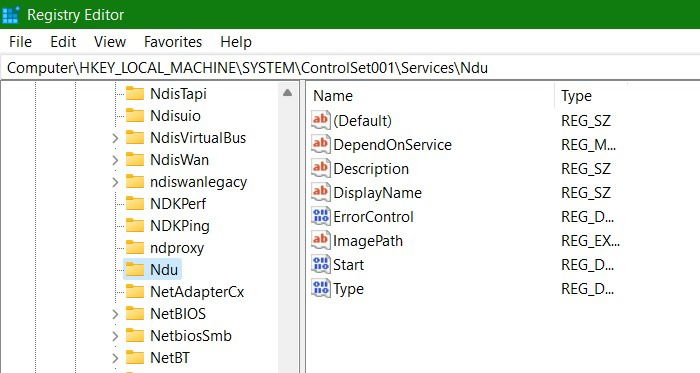Expand the NetBIOS key
This screenshot has width=700, height=373.
pyautogui.click(x=115, y=314)
